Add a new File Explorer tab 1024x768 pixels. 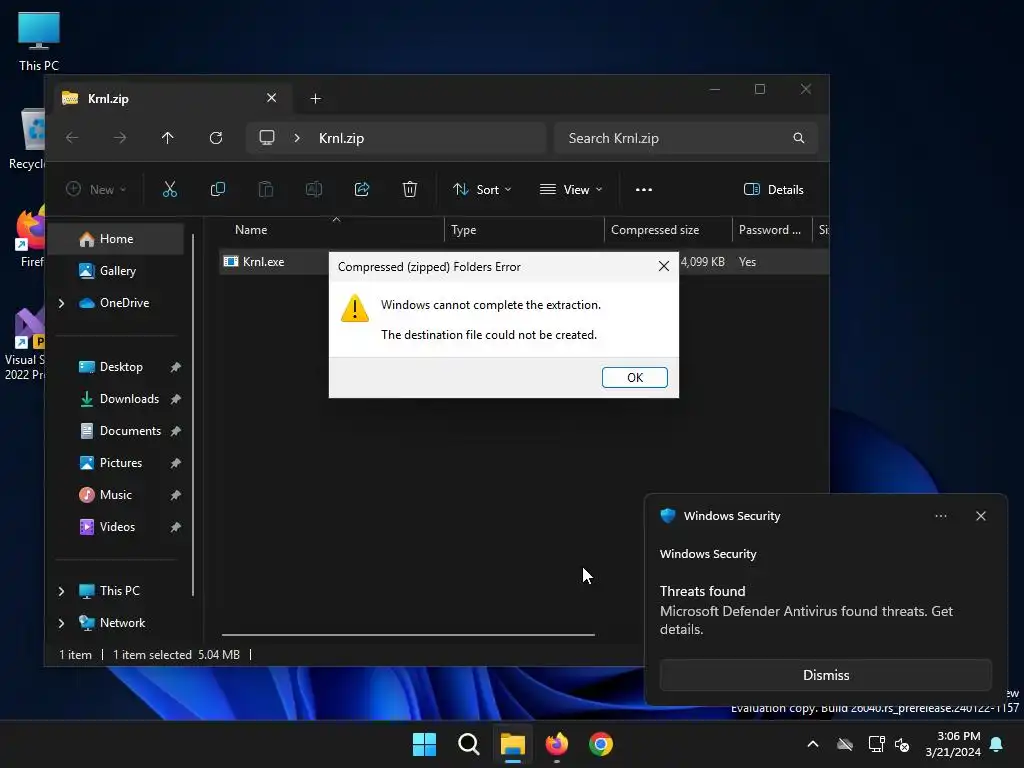pyautogui.click(x=315, y=99)
